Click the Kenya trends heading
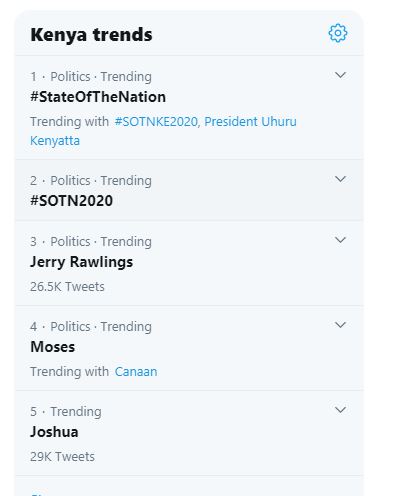This screenshot has height=496, width=417. click(x=91, y=35)
